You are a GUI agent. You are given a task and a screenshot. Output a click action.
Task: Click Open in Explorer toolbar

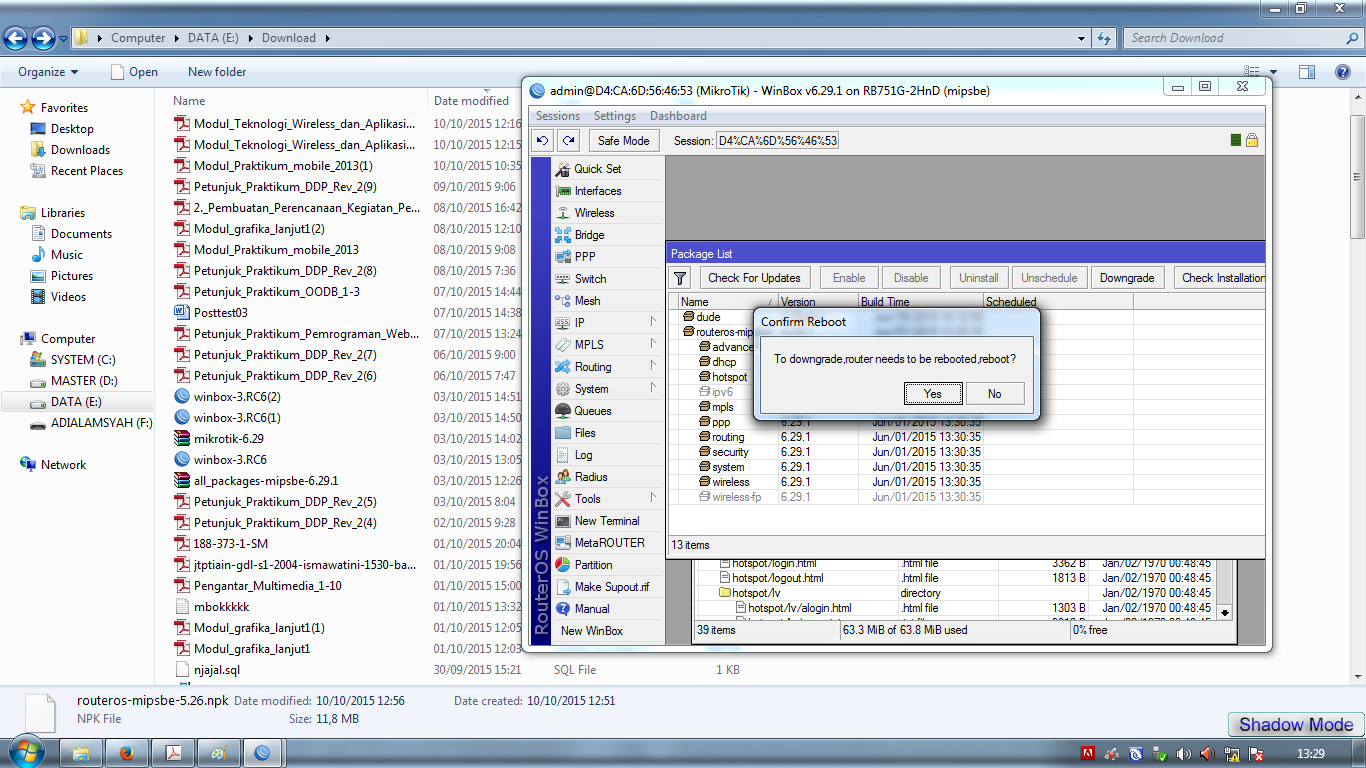135,72
